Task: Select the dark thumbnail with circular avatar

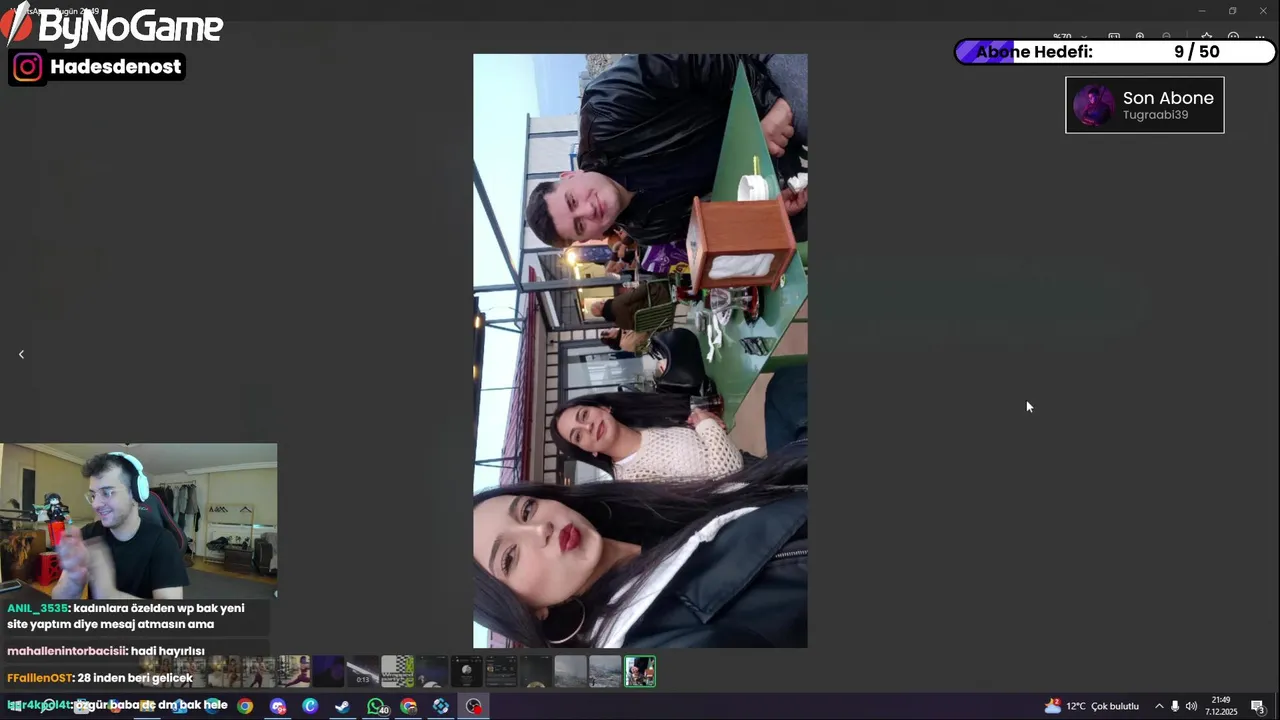Action: 467,671
